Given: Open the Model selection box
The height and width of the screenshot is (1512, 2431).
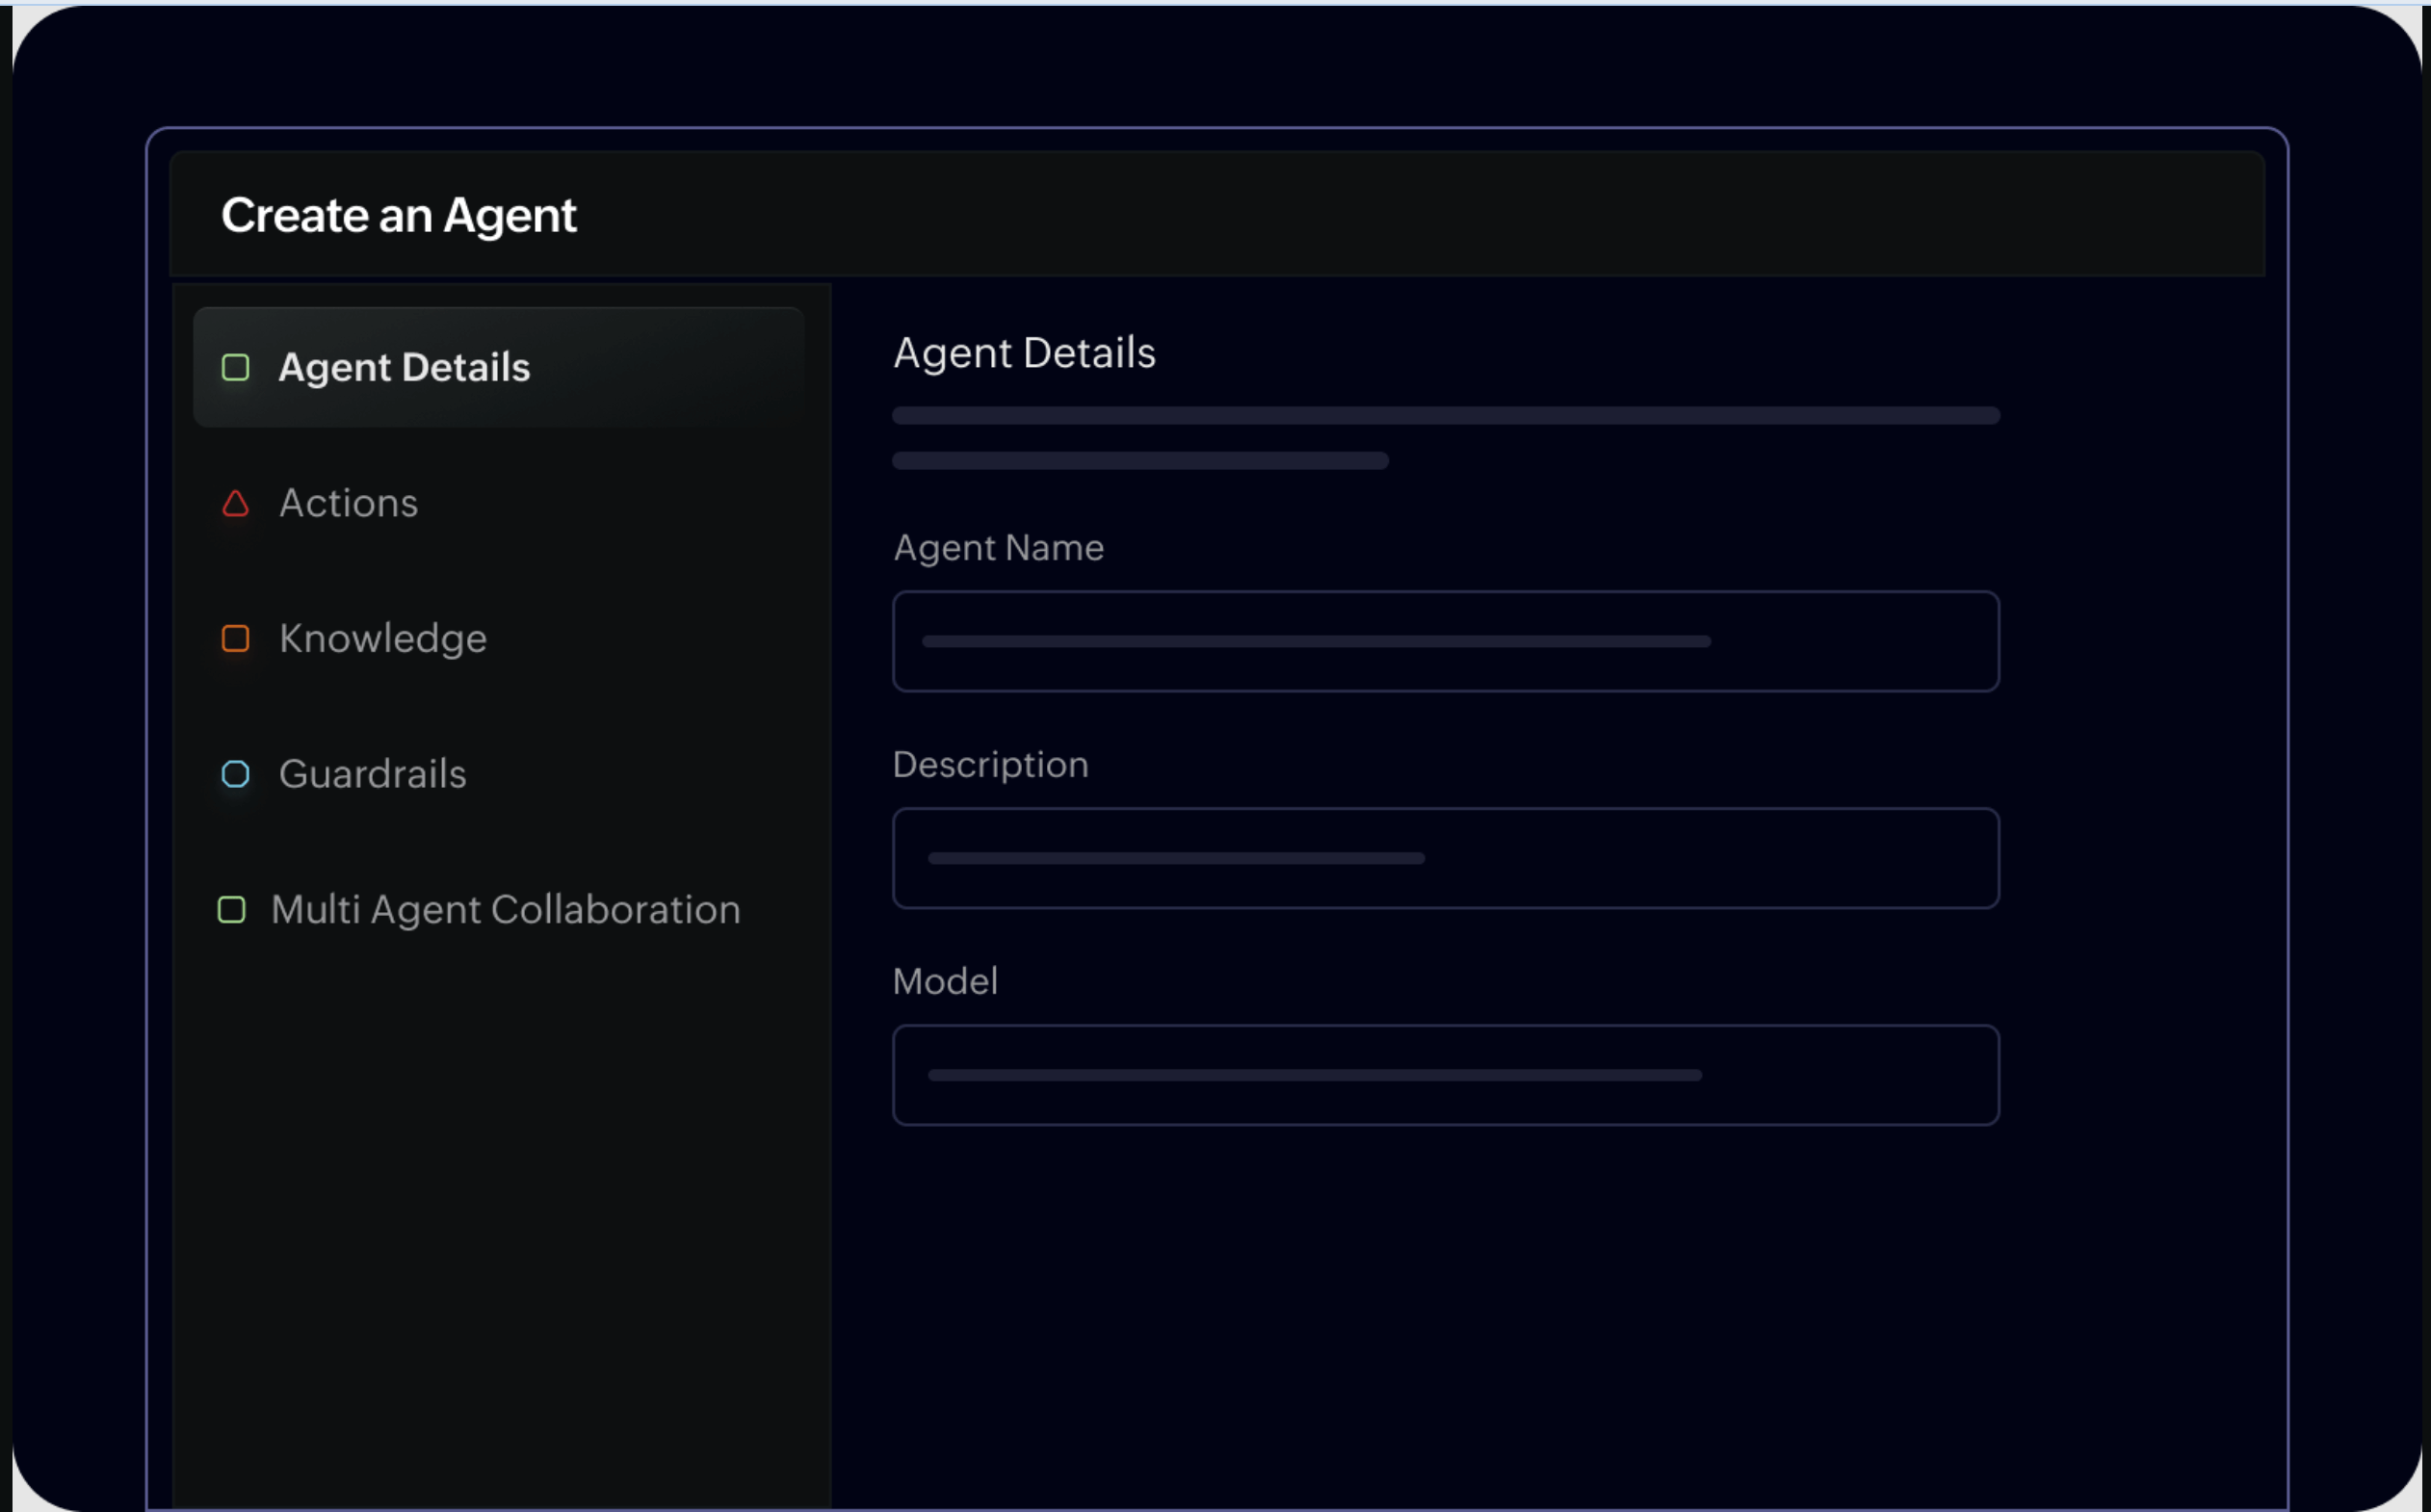Looking at the screenshot, I should click(x=1444, y=1075).
